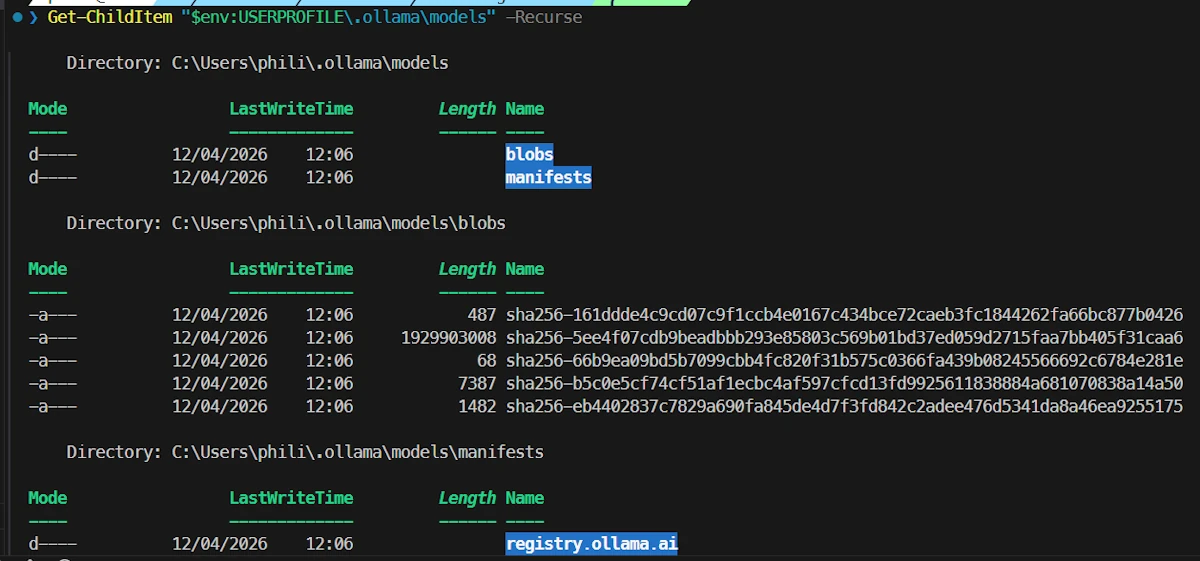
Task: Click the LastWriteTime header in the manifests table
Action: pos(291,498)
